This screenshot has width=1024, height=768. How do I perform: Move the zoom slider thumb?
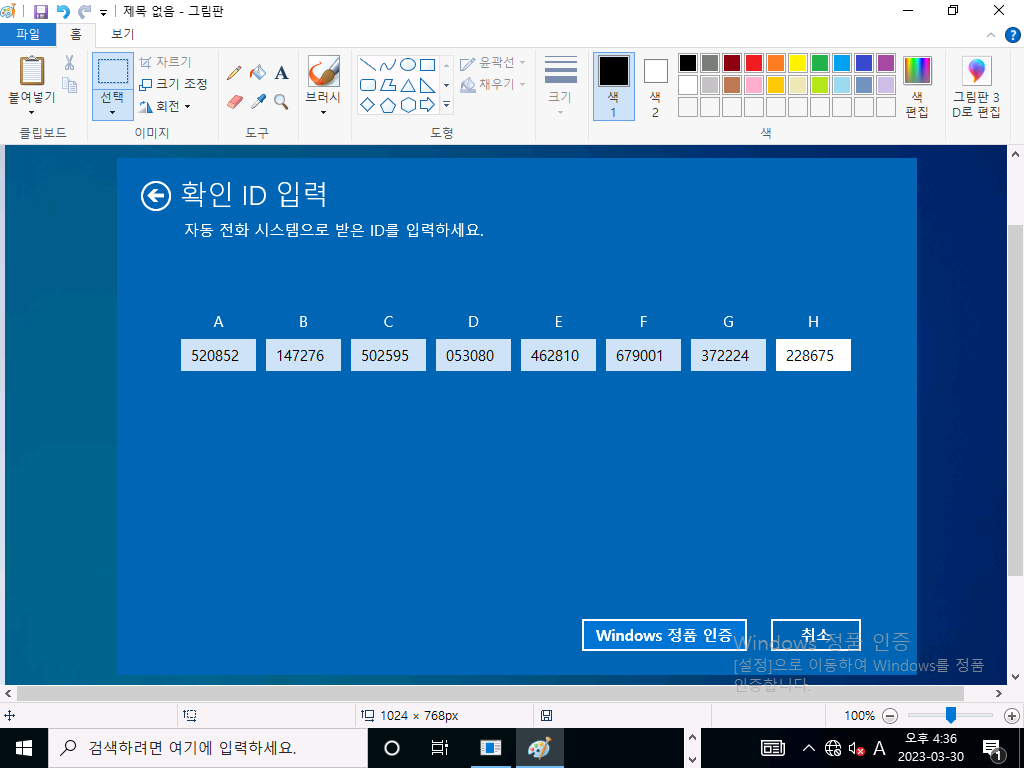tap(951, 715)
